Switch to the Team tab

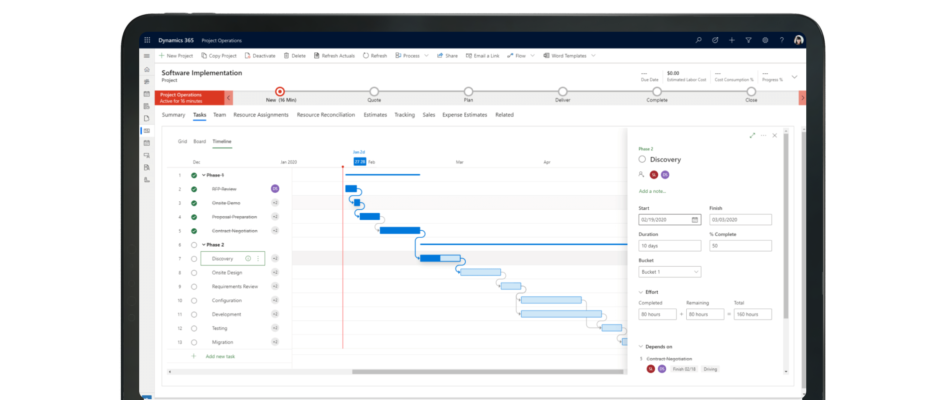[219, 115]
